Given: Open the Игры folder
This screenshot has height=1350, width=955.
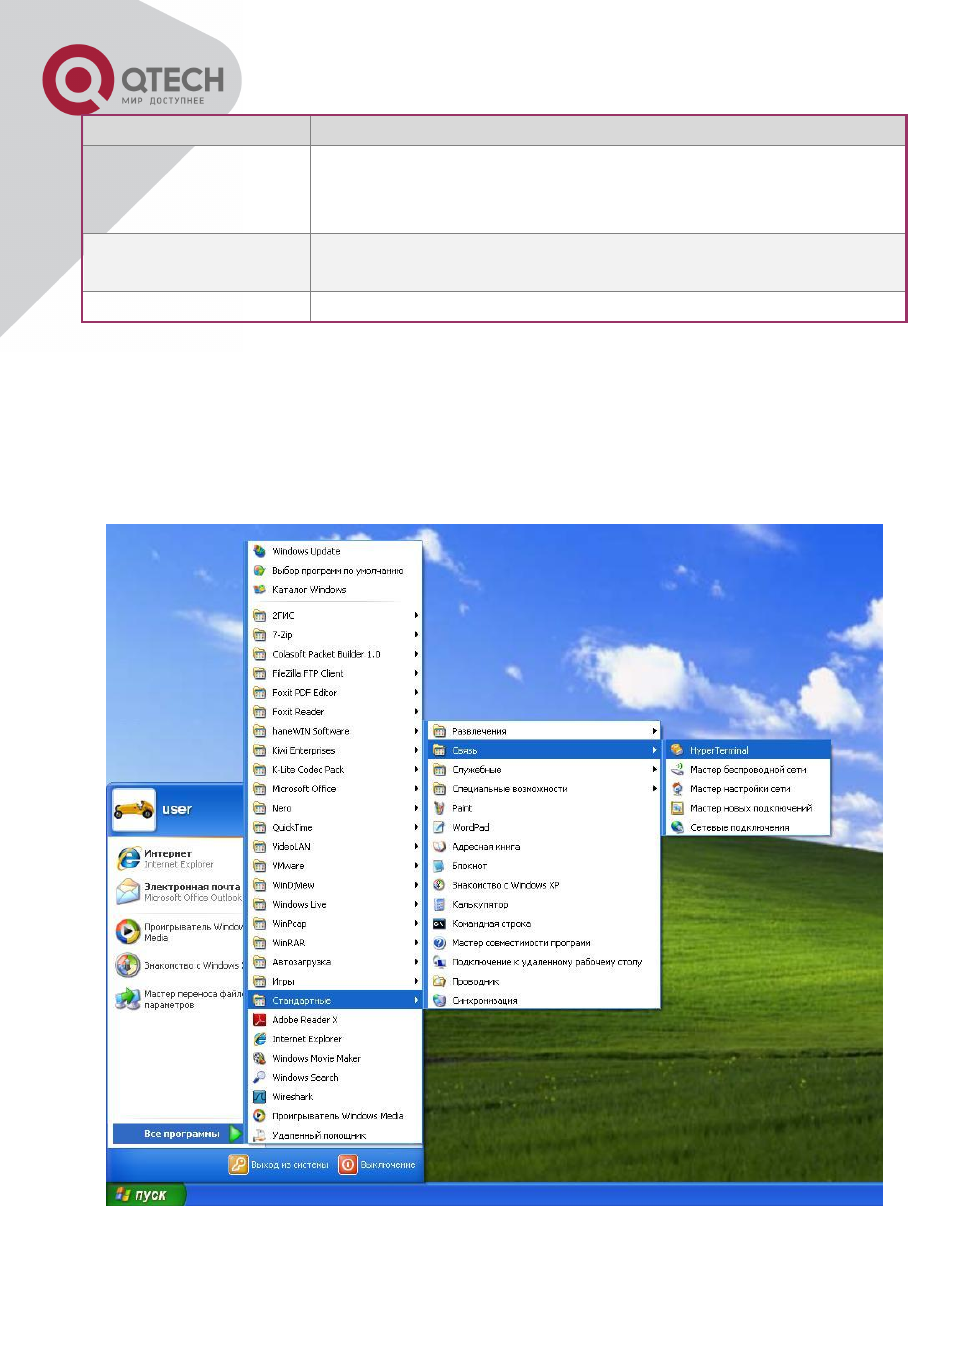Looking at the screenshot, I should (x=335, y=982).
